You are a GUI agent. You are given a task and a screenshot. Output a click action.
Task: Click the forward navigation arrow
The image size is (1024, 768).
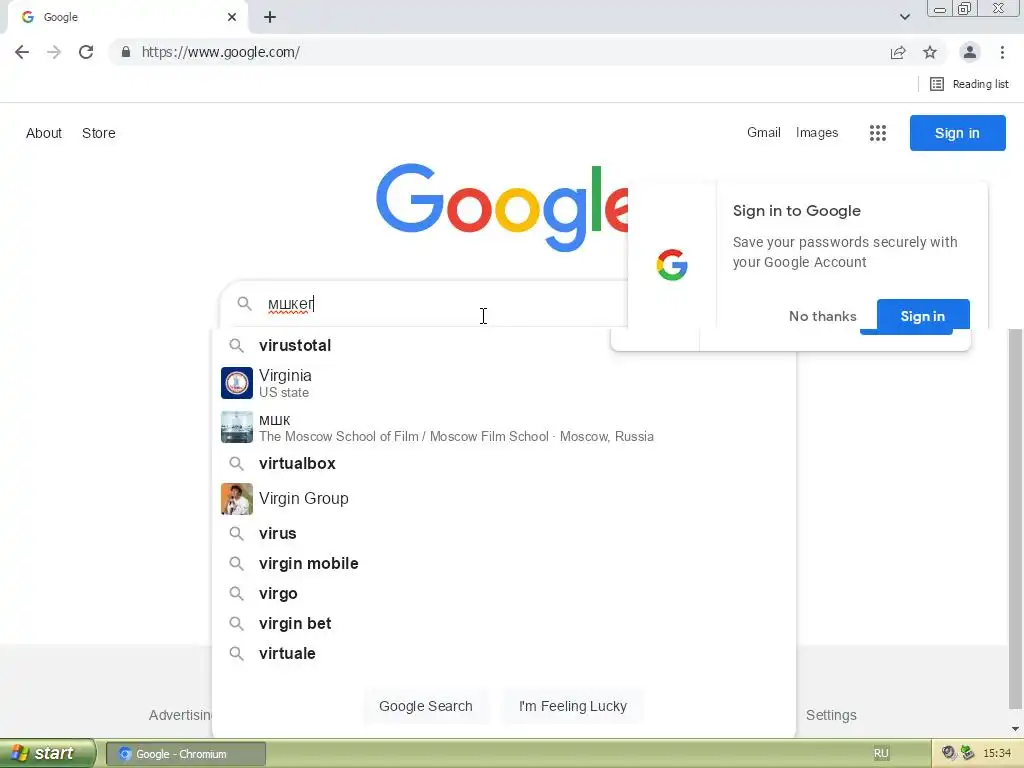(54, 52)
